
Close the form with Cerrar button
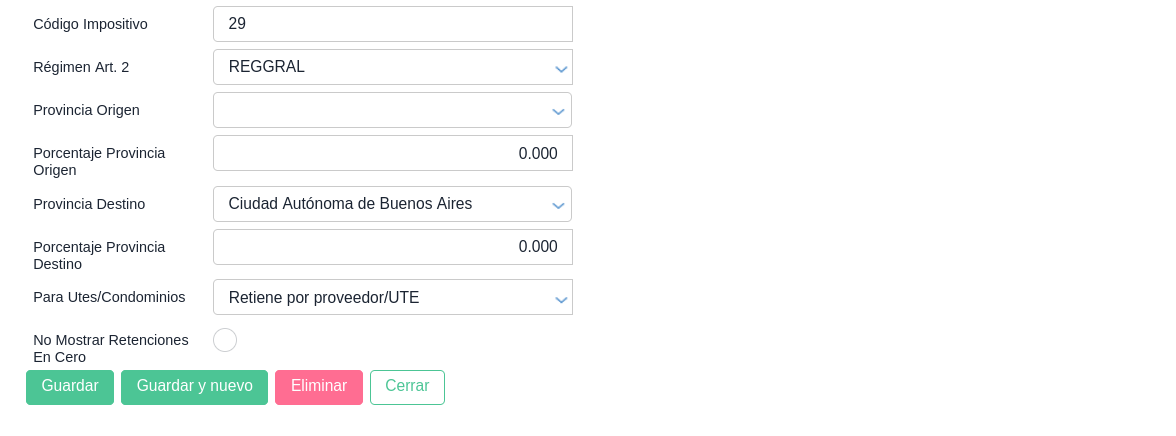pos(407,387)
